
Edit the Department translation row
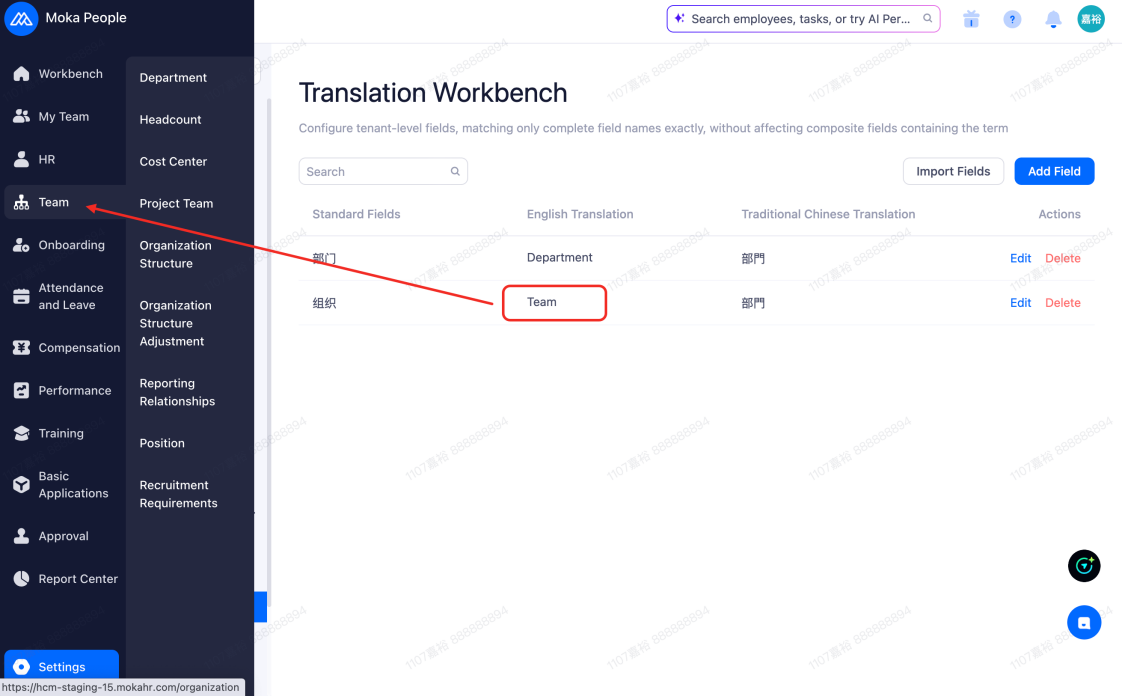coord(1020,258)
